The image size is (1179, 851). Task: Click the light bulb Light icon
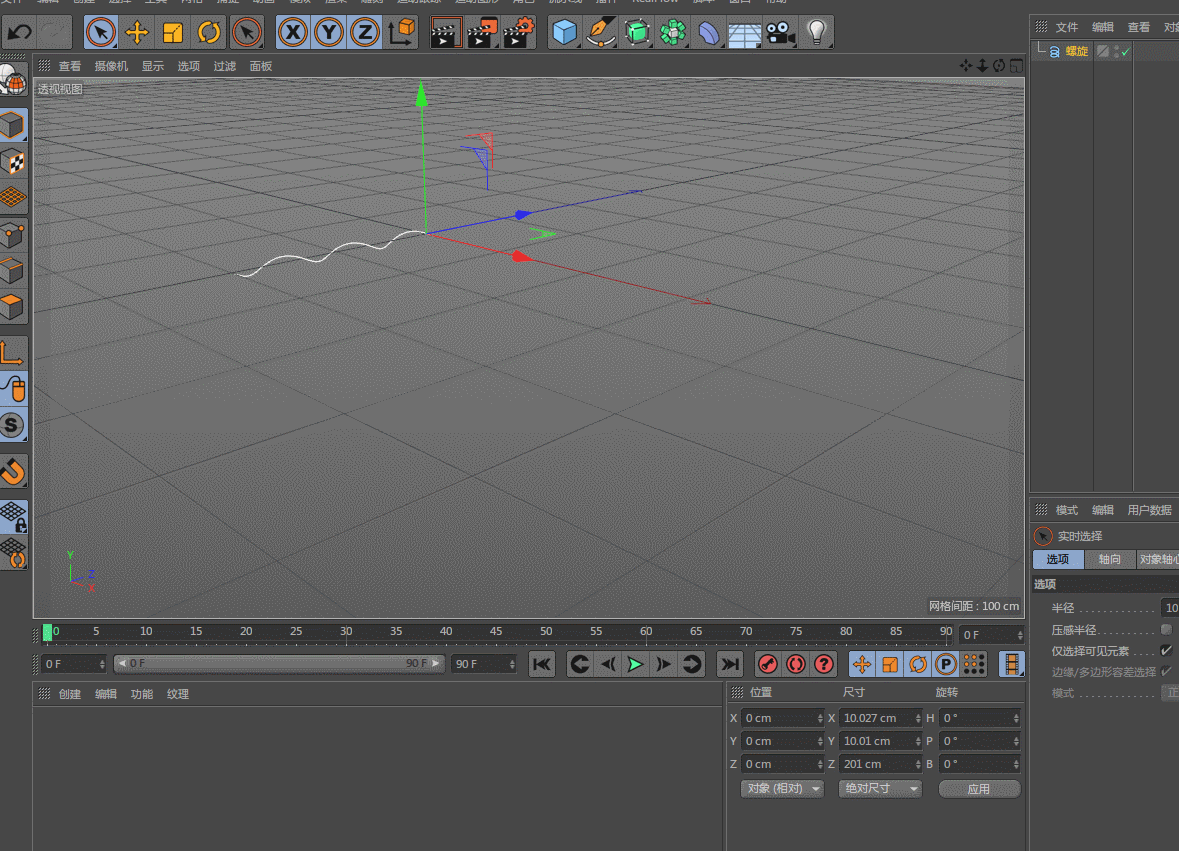817,33
